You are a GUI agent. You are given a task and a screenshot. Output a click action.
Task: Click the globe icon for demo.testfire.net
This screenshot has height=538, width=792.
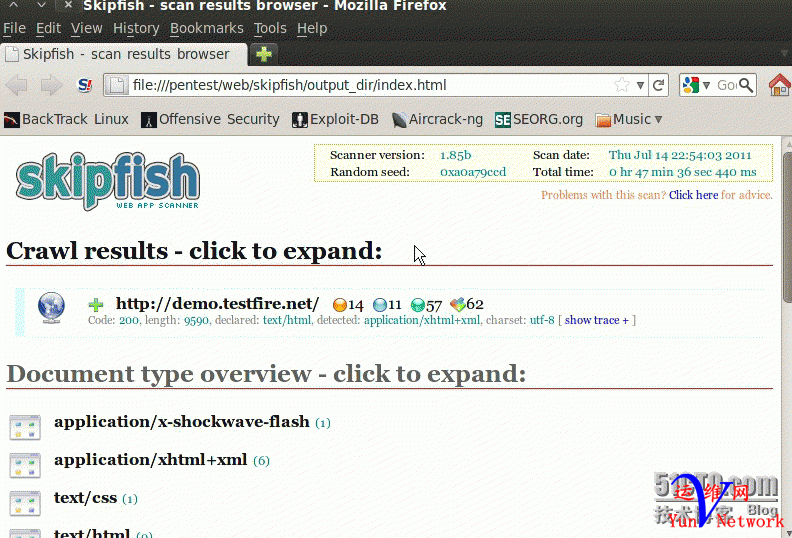(x=51, y=308)
